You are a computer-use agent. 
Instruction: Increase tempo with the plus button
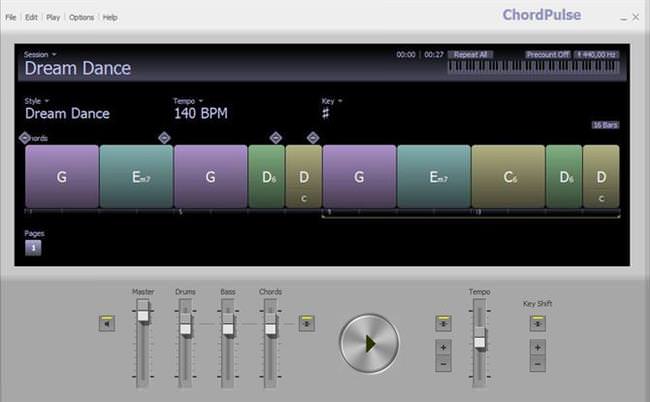pos(443,347)
